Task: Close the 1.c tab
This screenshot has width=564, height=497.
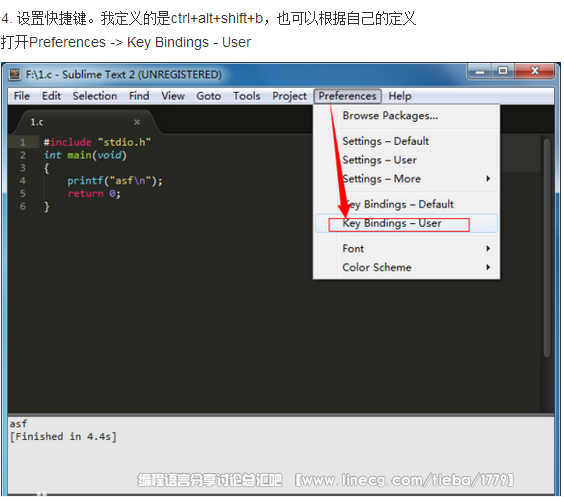Action: tap(137, 122)
